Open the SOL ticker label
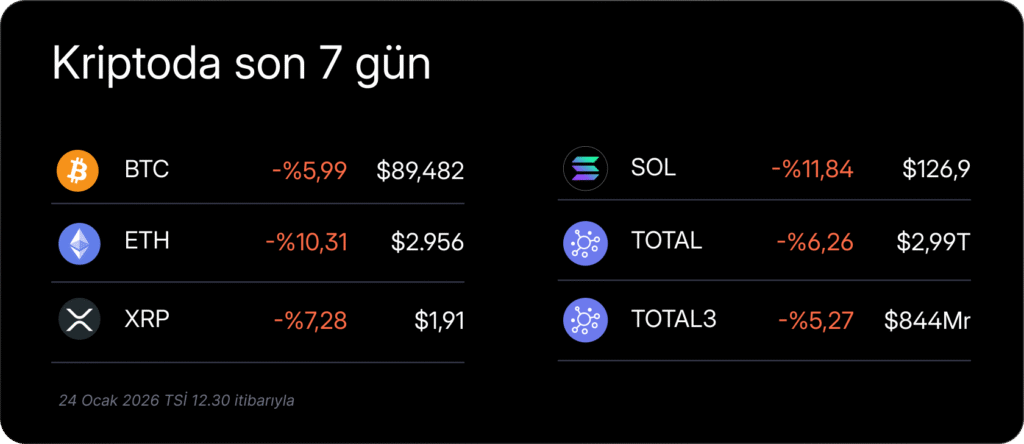Image resolution: width=1024 pixels, height=444 pixels. (653, 168)
